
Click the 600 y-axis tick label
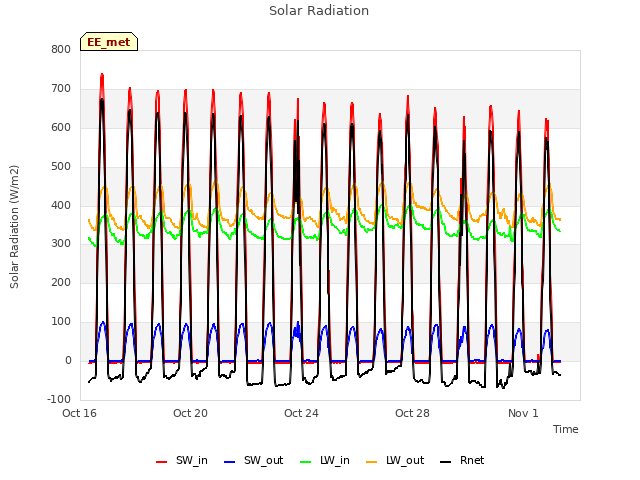coord(61,127)
